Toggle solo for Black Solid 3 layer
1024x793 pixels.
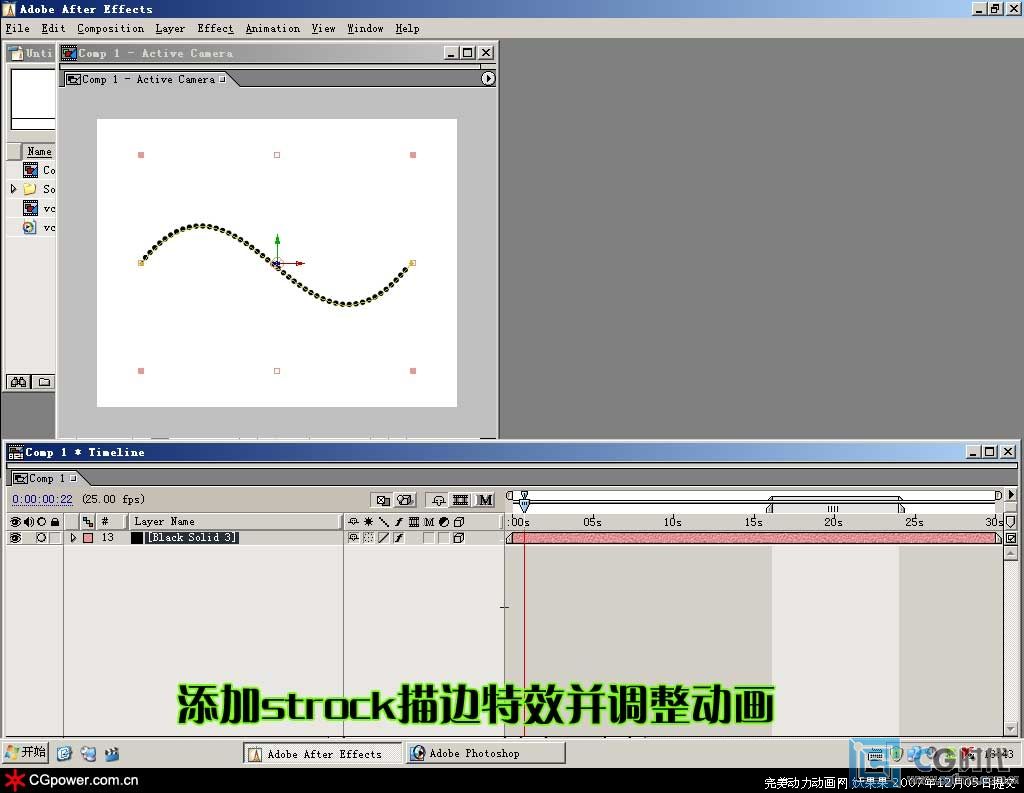click(x=41, y=538)
